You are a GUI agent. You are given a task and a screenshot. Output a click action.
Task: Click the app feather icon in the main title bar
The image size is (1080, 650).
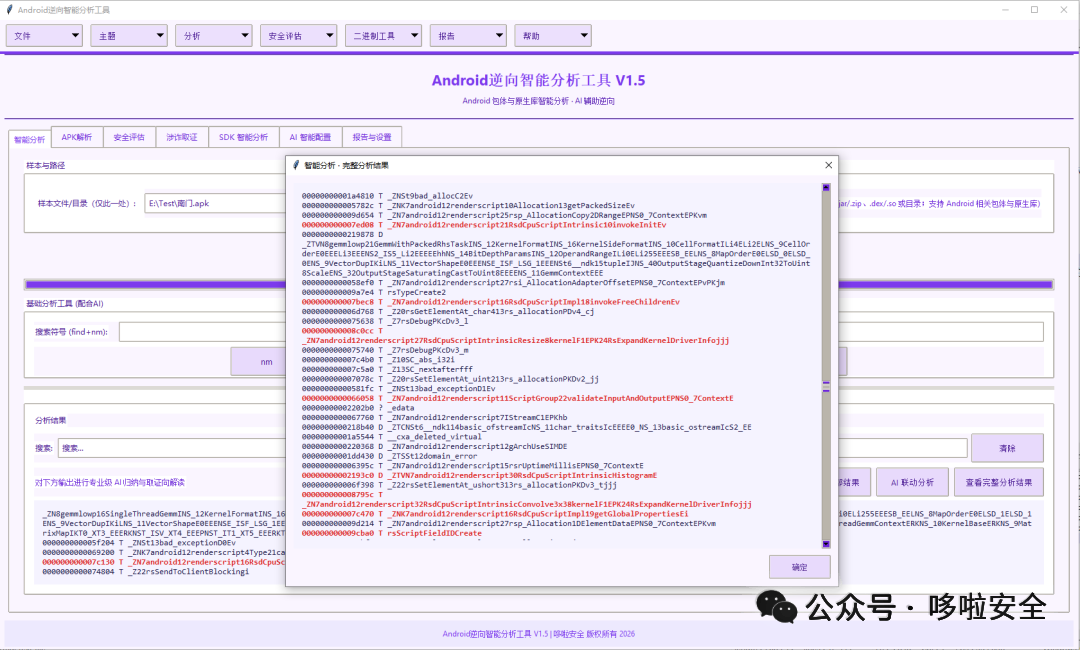coord(10,10)
